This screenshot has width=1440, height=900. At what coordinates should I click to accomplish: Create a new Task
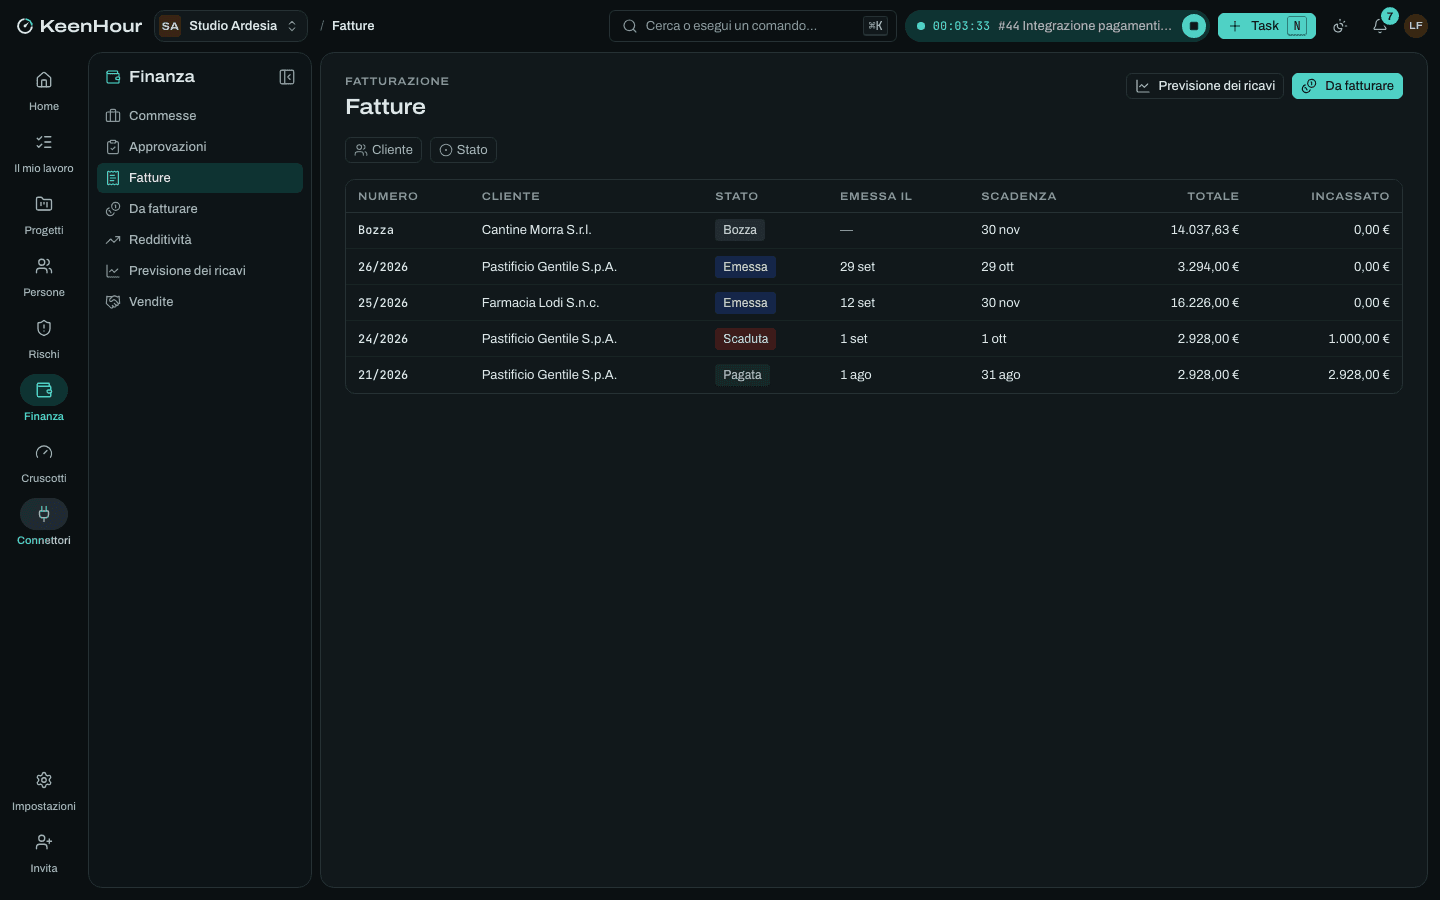[x=1267, y=26]
